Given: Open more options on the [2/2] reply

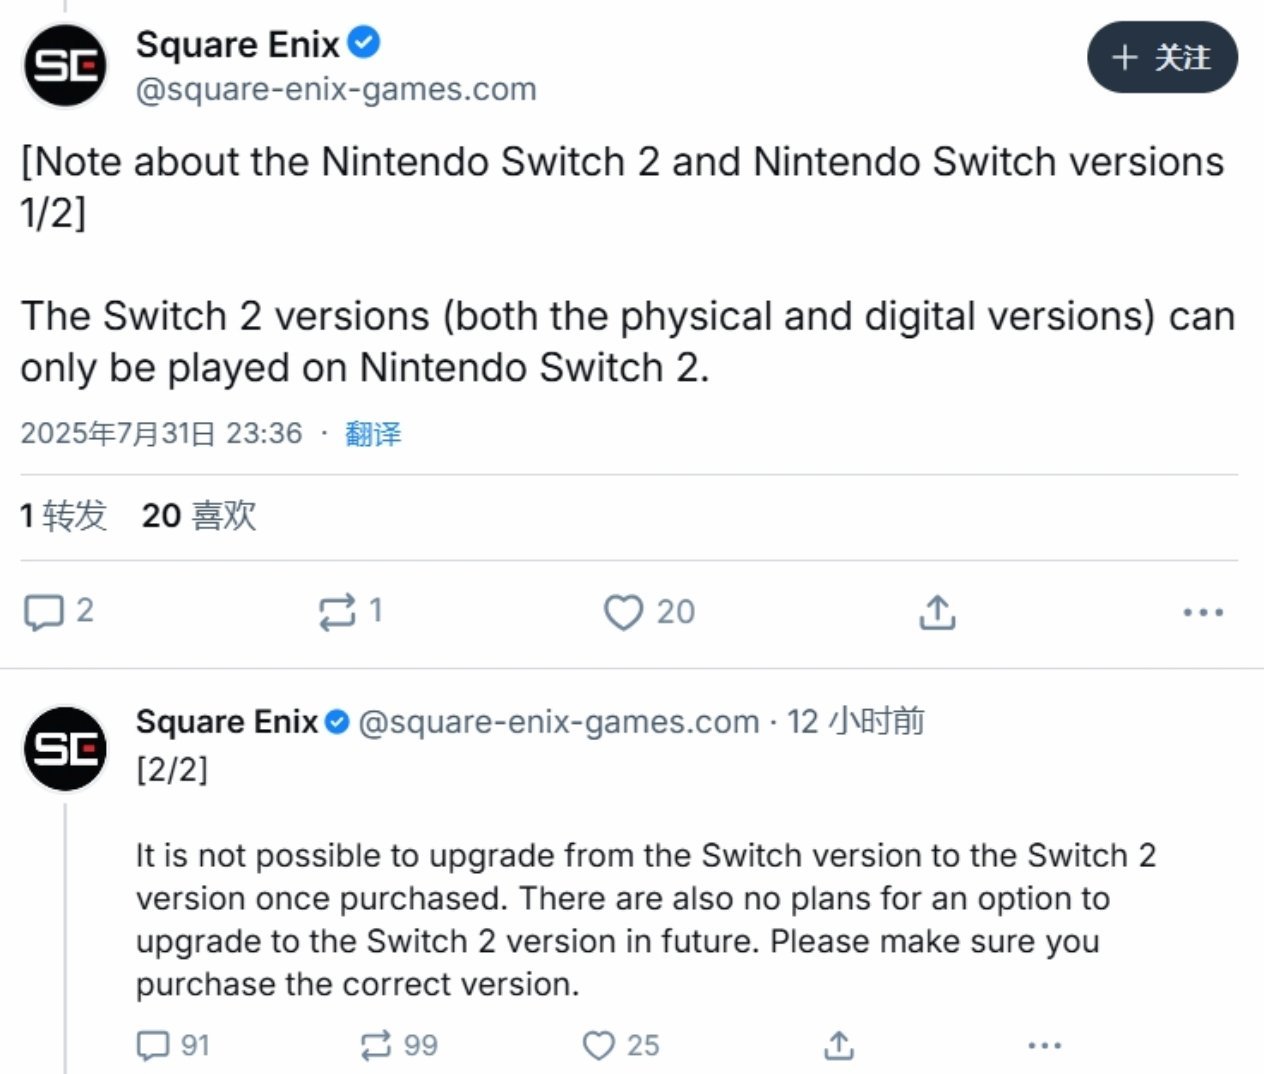Looking at the screenshot, I should coord(1045,1046).
